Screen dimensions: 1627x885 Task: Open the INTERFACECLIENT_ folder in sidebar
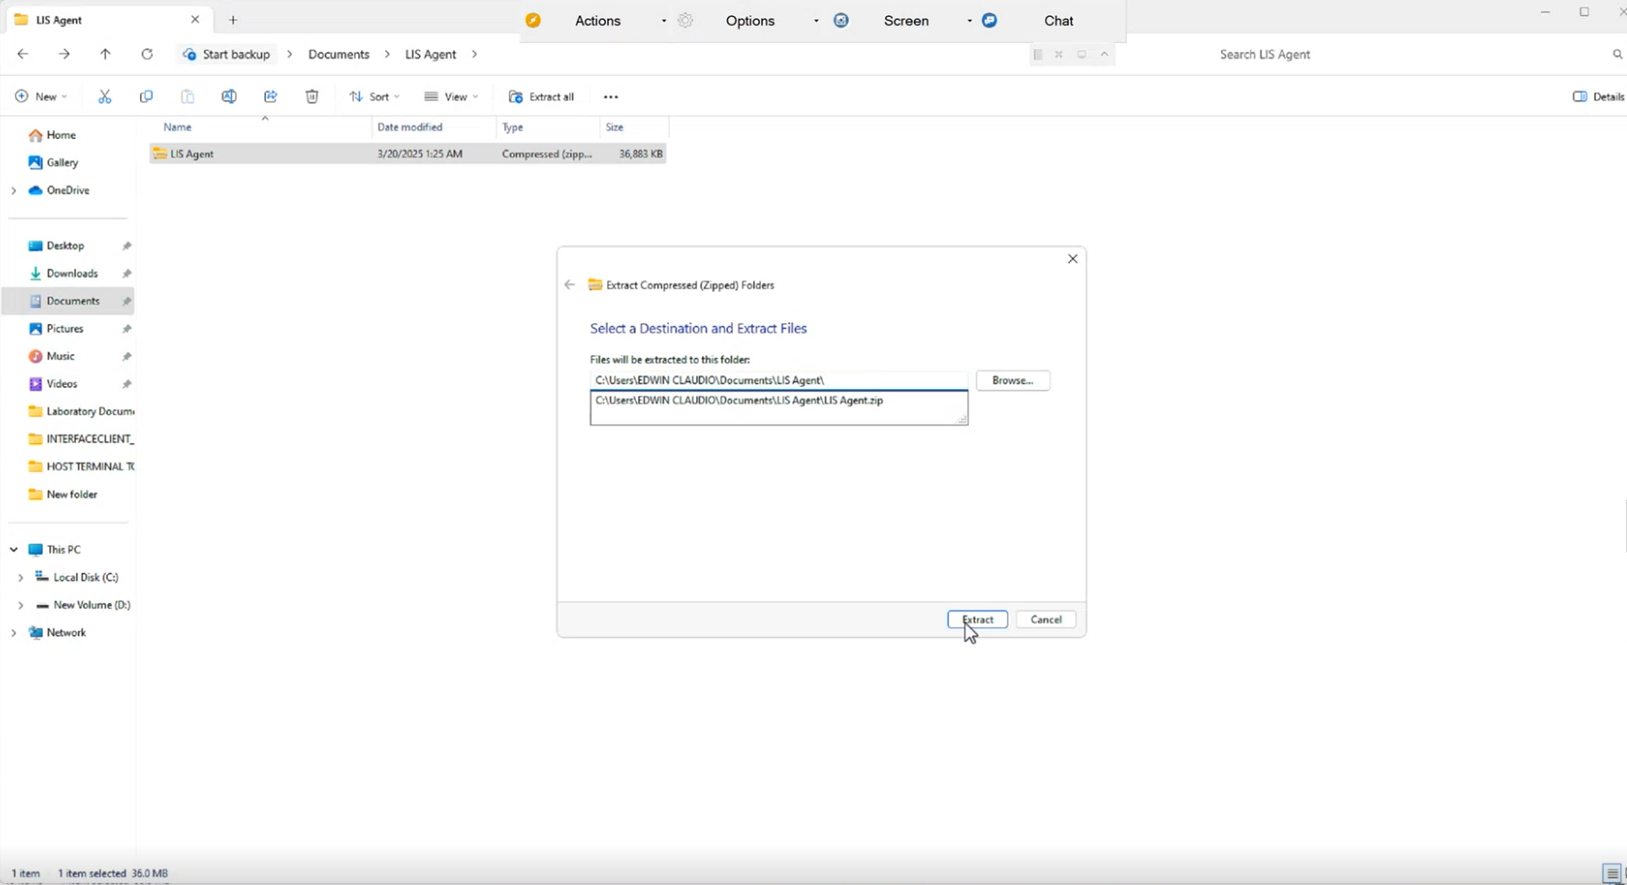(x=80, y=439)
